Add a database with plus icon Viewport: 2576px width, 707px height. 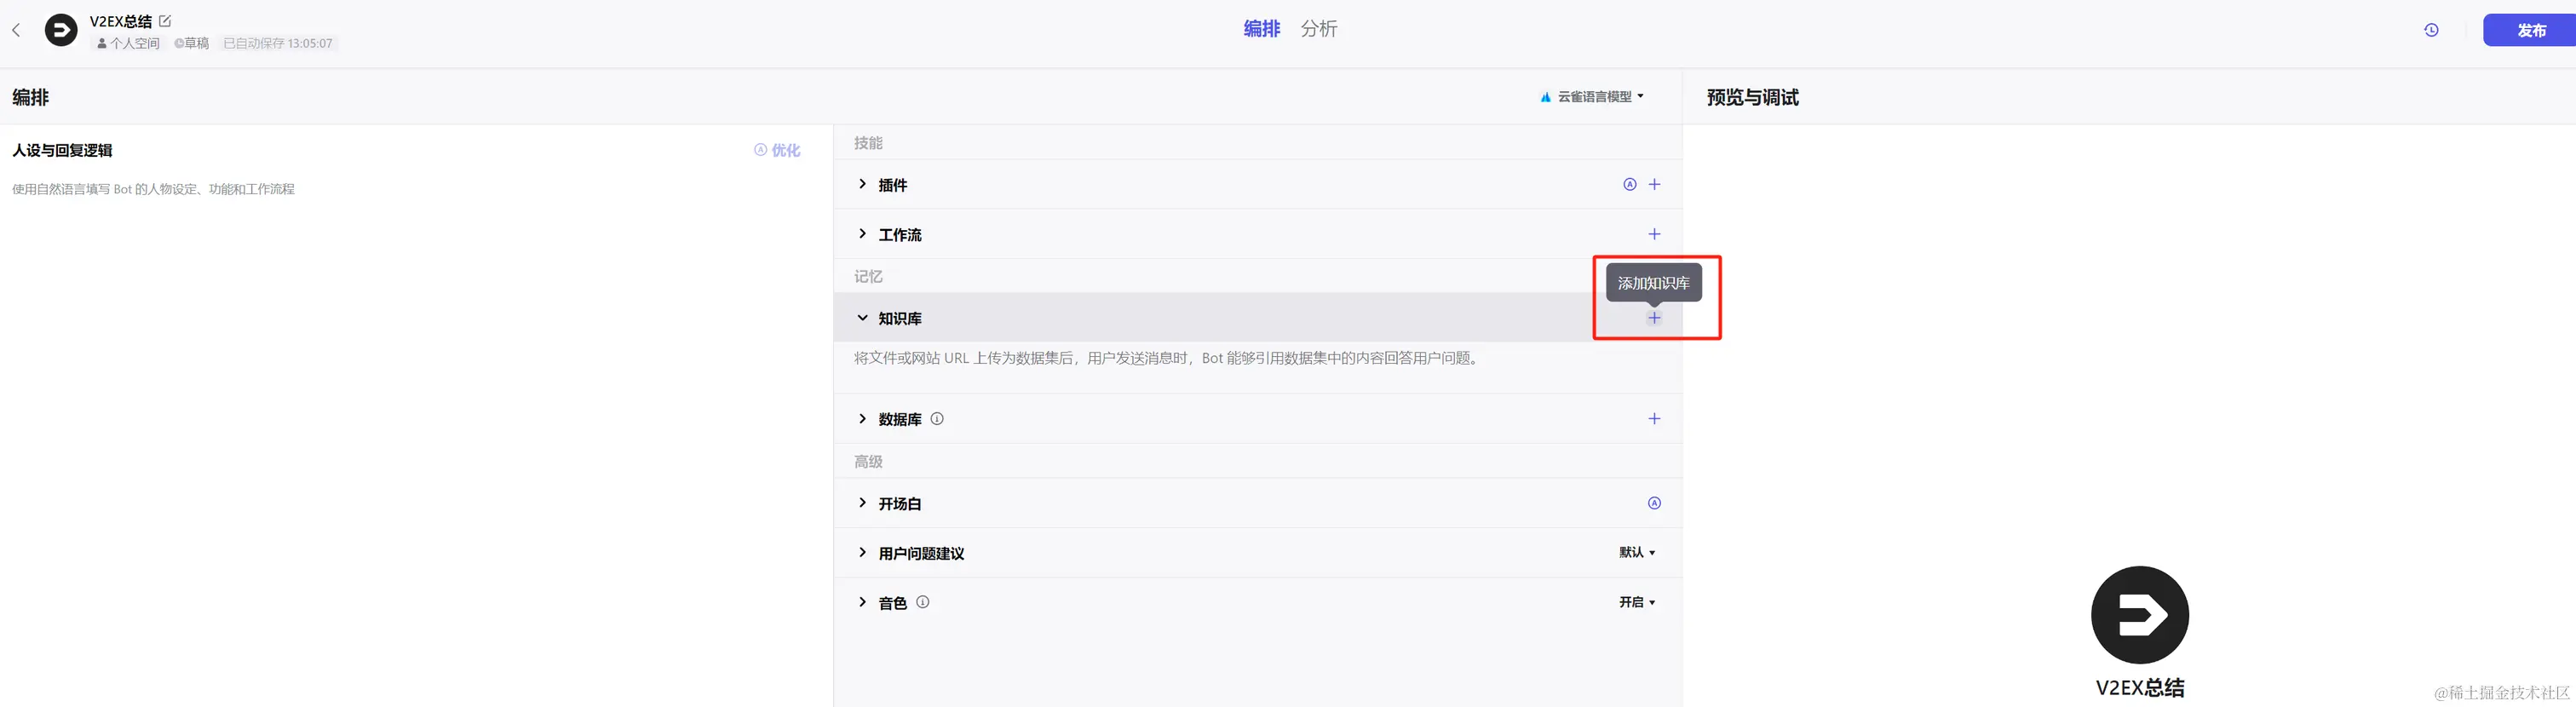(x=1654, y=419)
